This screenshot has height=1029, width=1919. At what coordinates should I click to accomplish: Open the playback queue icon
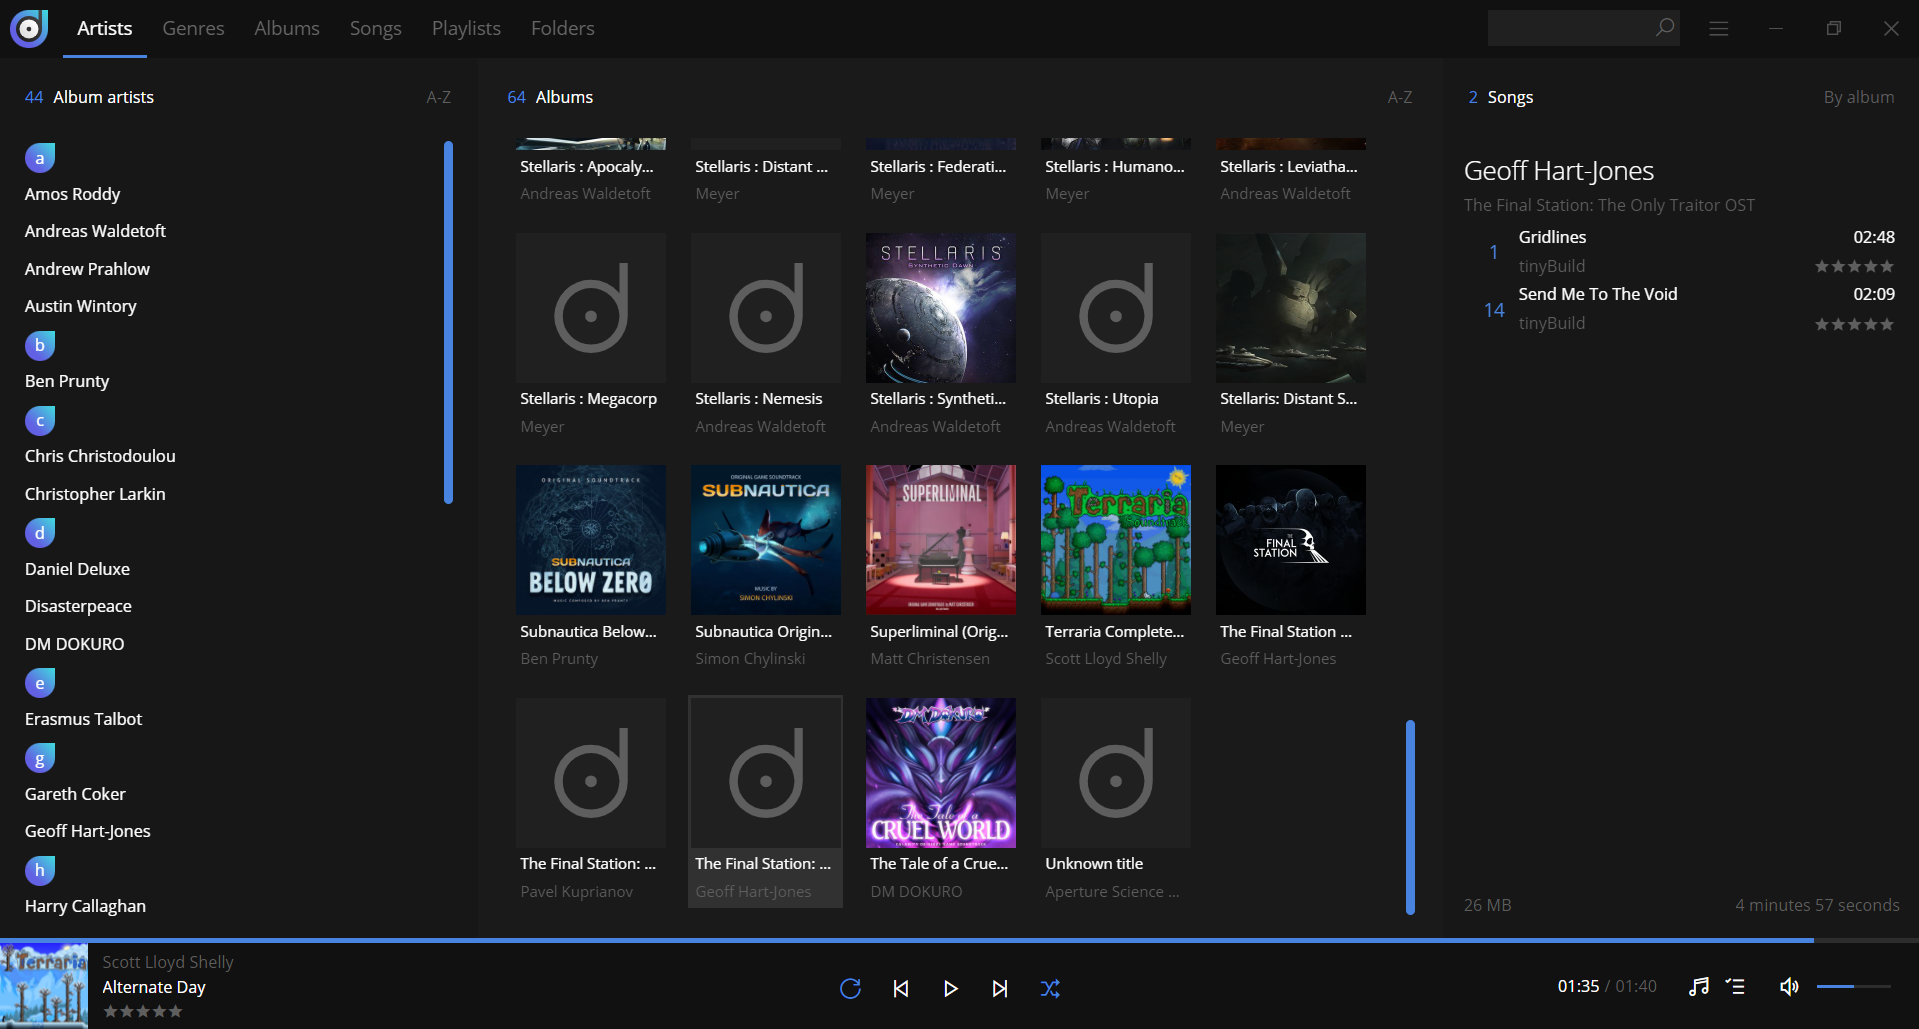tap(1736, 987)
